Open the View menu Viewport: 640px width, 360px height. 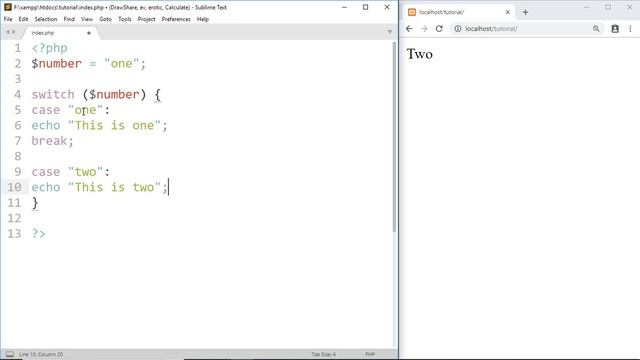pos(87,19)
